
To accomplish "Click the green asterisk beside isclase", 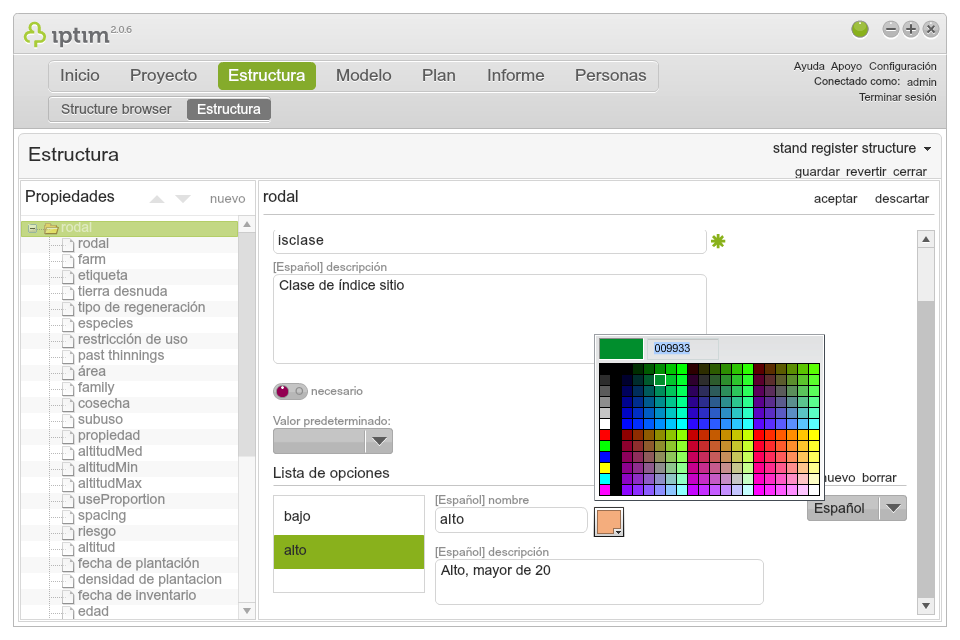I will [x=718, y=241].
